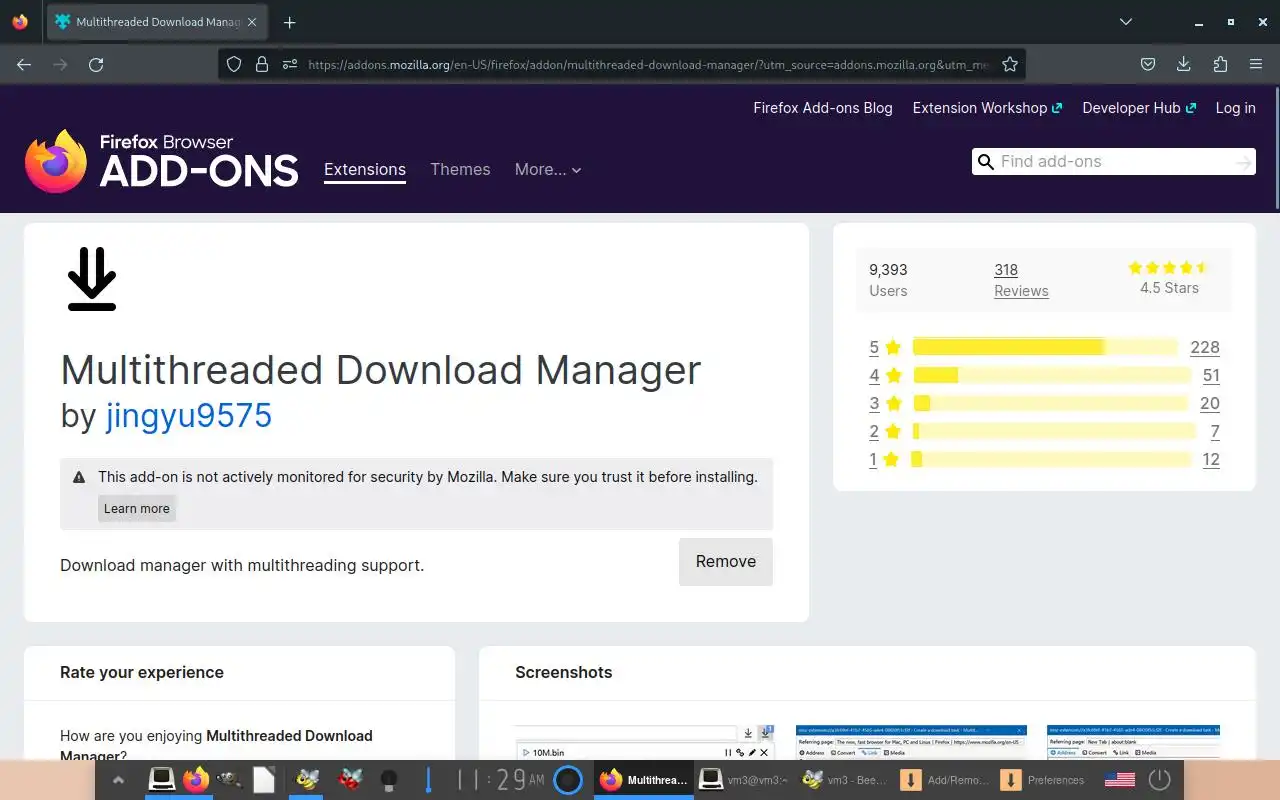Open the 7 two-star reviews count
This screenshot has height=800, width=1280.
pos(1215,431)
